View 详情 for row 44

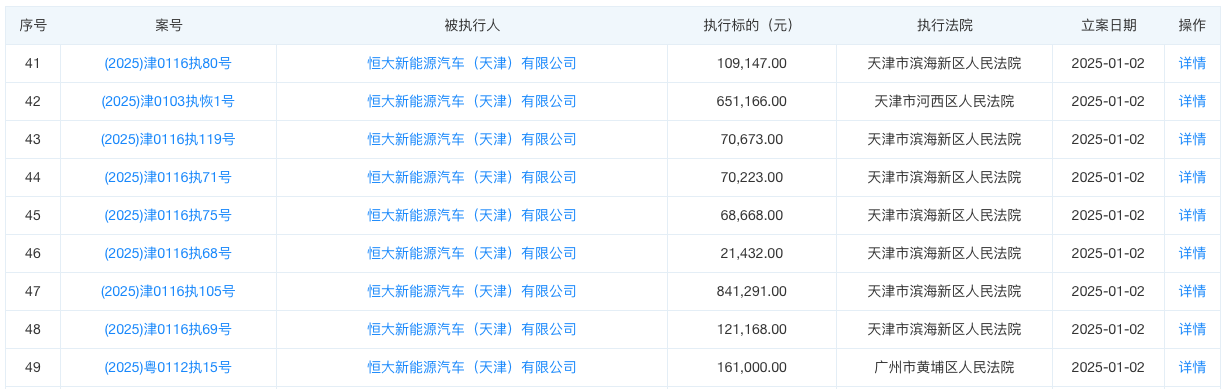(x=1192, y=177)
